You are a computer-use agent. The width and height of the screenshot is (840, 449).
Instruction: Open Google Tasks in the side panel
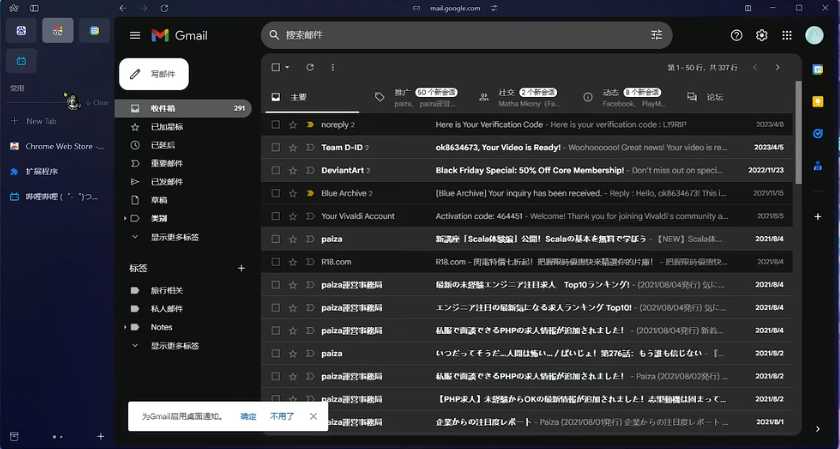[x=818, y=133]
